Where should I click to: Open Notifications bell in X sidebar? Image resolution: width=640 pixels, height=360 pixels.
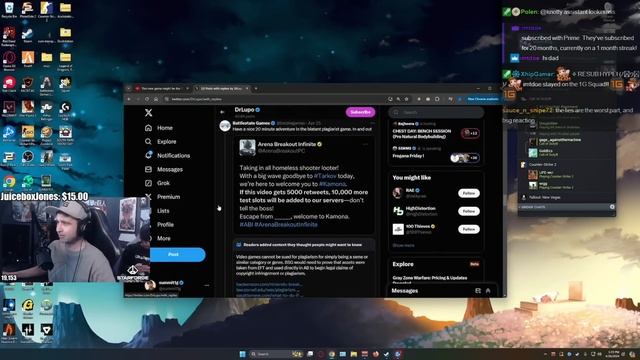point(167,156)
